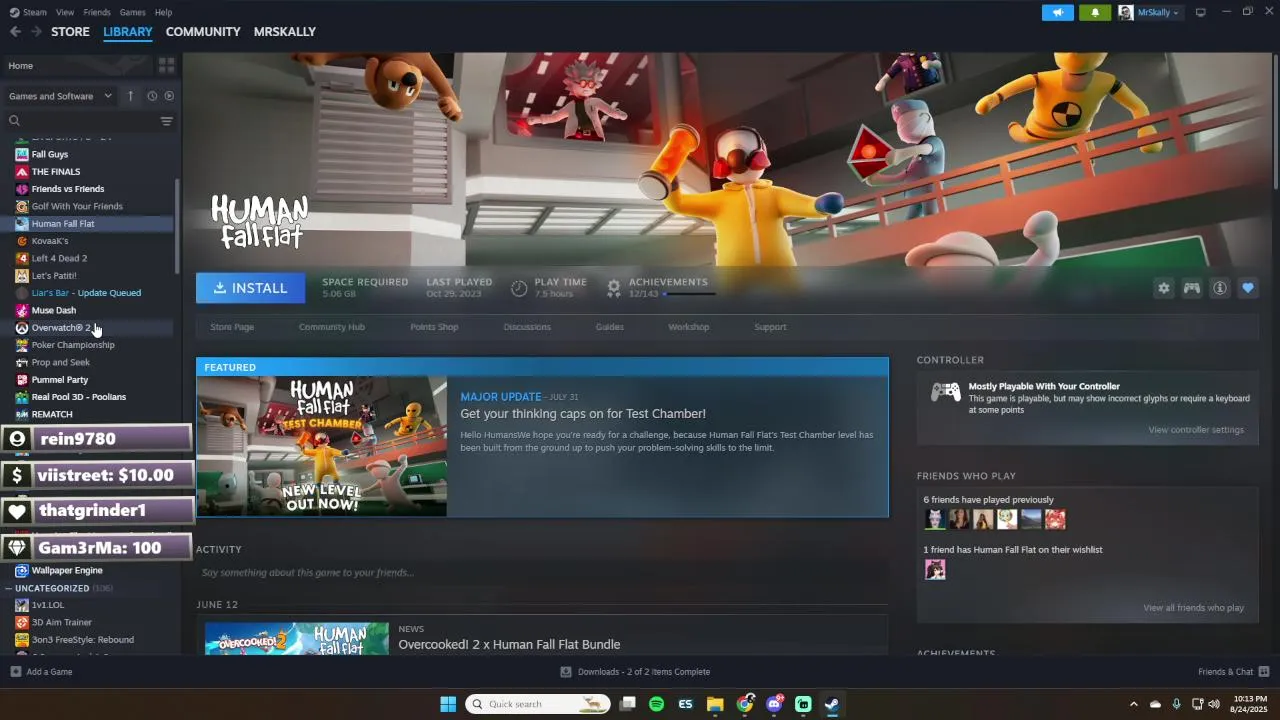1280x720 pixels.
Task: Open Spotify from the taskbar
Action: [656, 704]
